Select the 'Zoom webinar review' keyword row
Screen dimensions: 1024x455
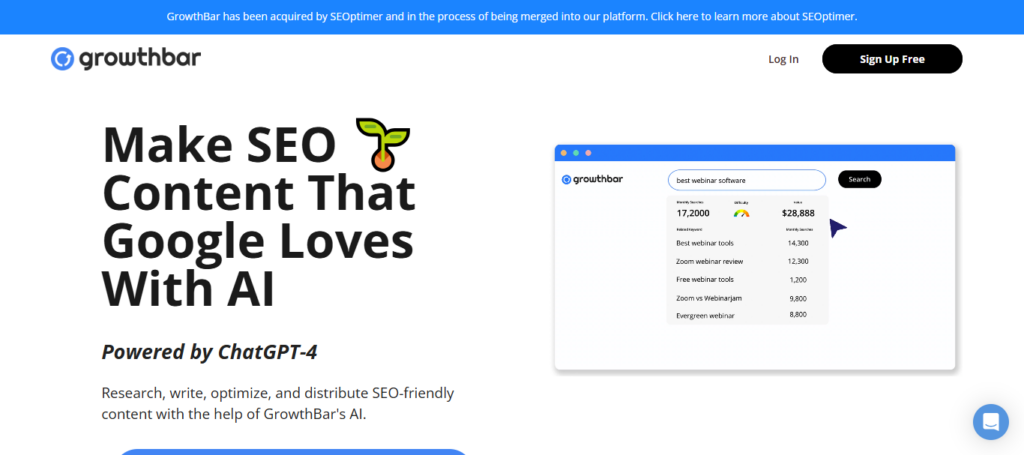tap(747, 261)
